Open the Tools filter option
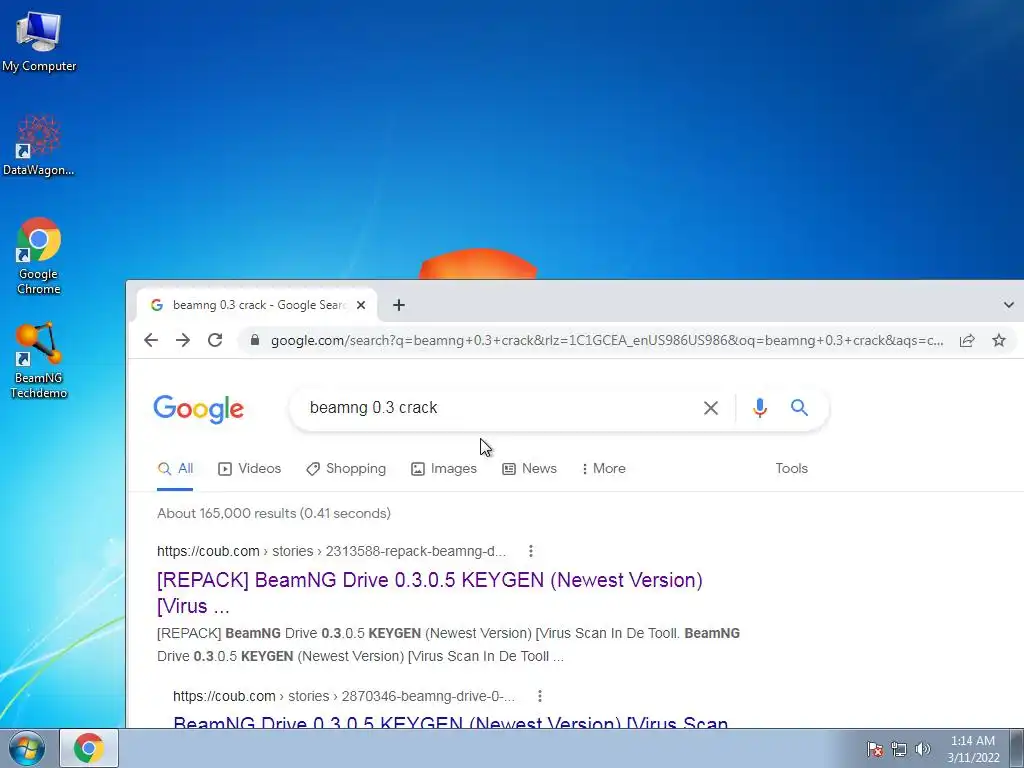 (x=792, y=468)
